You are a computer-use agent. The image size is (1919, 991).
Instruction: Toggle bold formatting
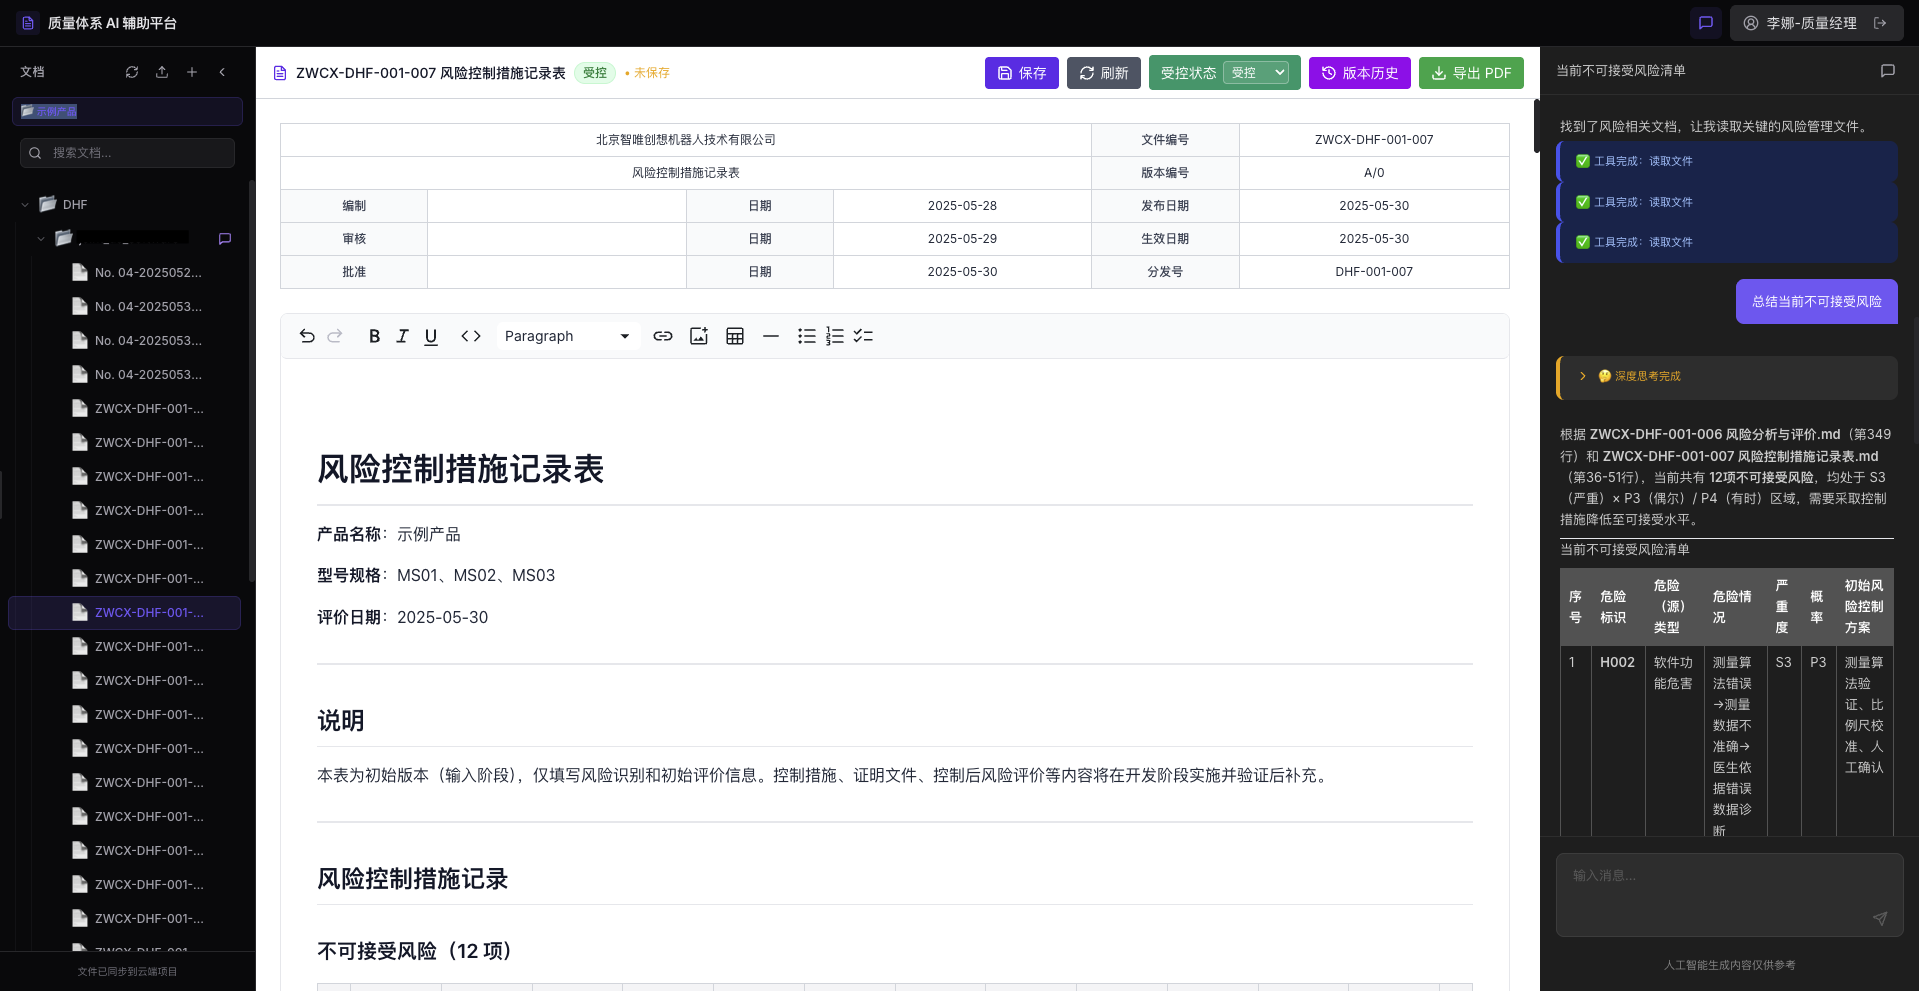[x=374, y=336]
